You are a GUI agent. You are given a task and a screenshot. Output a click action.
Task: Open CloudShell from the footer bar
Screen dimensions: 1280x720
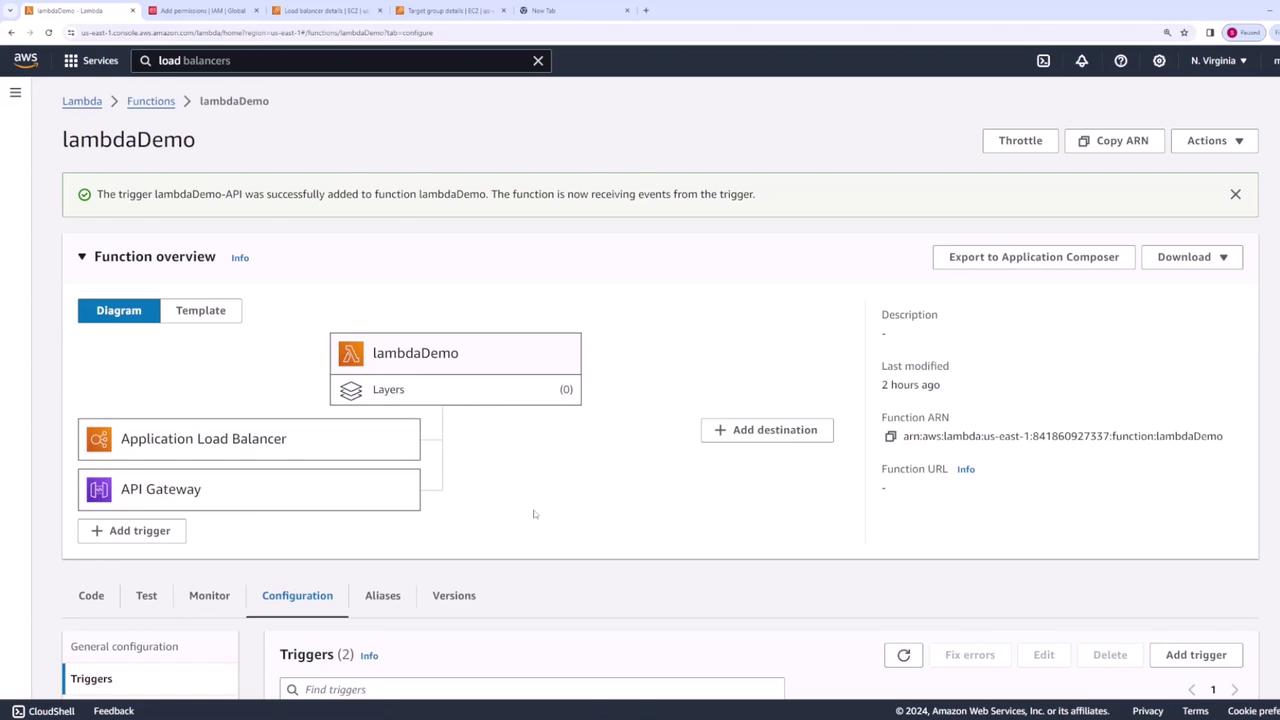pos(43,711)
